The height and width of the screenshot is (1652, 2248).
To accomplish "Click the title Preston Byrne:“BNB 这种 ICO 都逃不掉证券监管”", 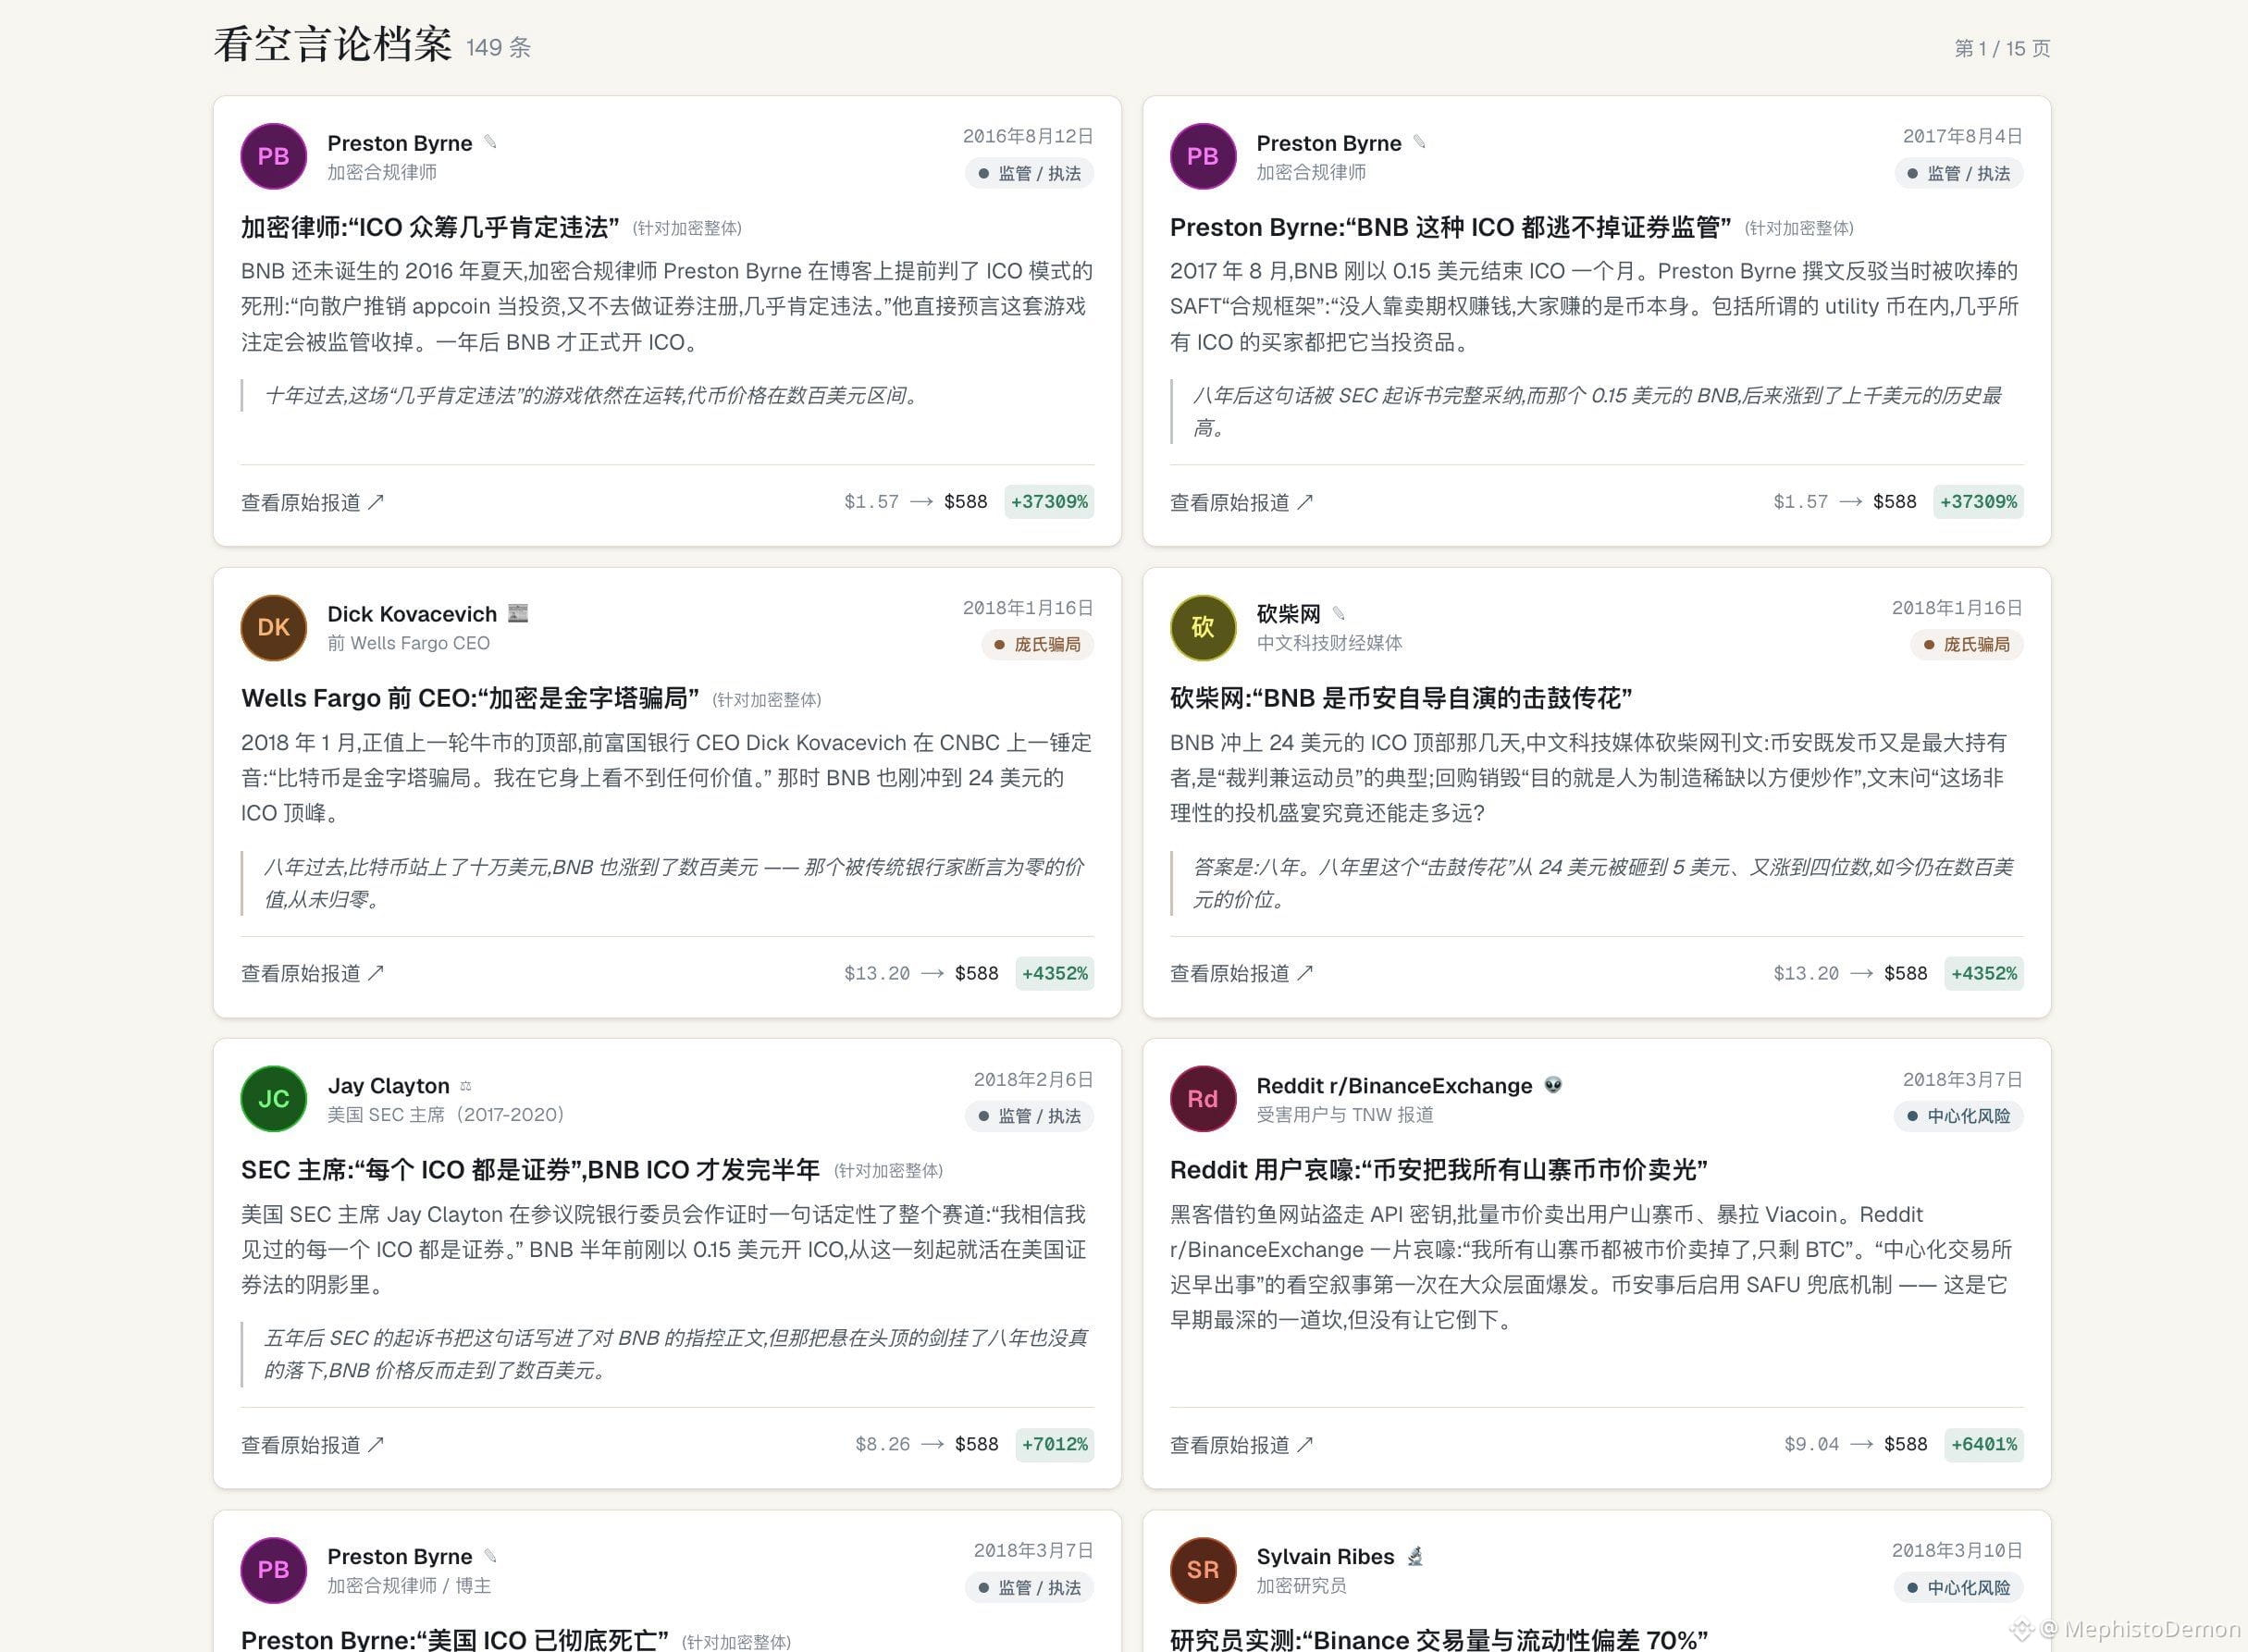I will click(x=1450, y=228).
